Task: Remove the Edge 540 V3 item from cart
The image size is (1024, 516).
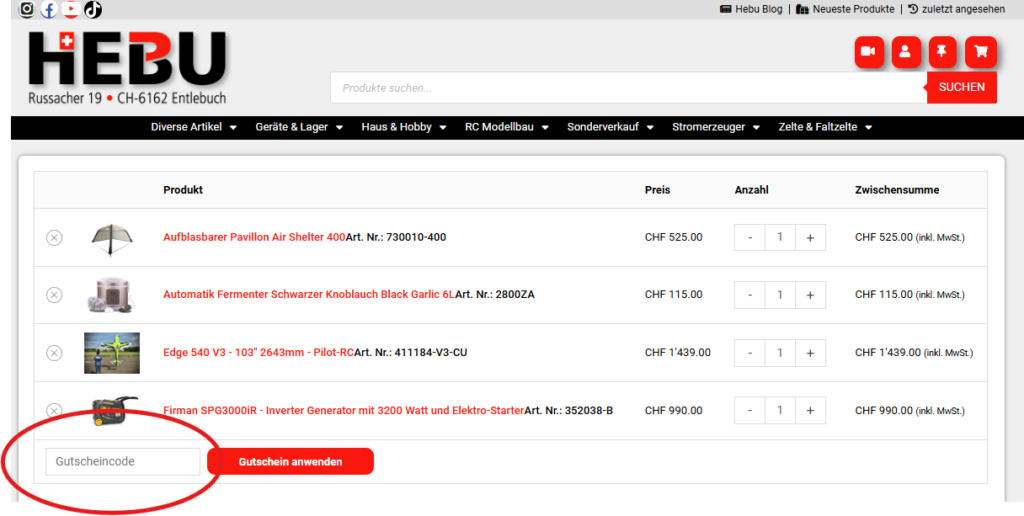Action: (54, 353)
